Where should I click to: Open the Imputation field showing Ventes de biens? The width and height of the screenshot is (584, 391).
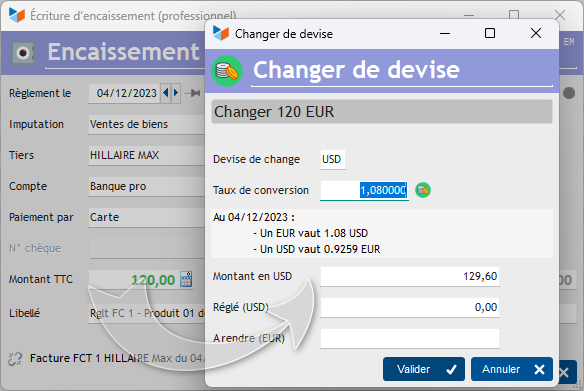[x=147, y=124]
